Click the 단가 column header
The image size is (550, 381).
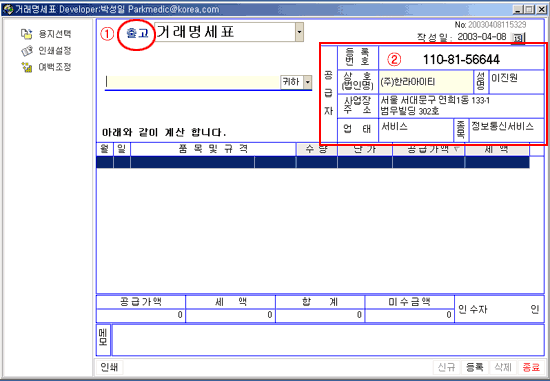pos(365,149)
